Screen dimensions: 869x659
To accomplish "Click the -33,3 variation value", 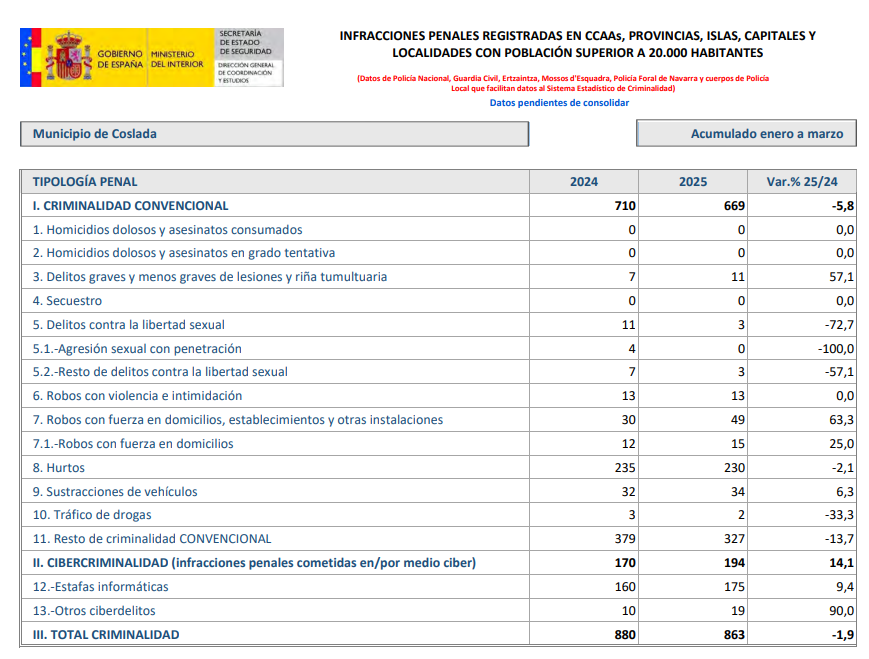I will point(840,515).
